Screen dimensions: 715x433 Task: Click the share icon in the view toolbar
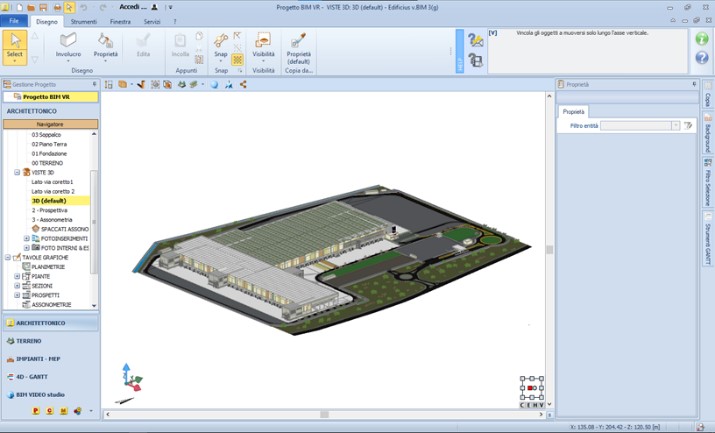pyautogui.click(x=243, y=85)
